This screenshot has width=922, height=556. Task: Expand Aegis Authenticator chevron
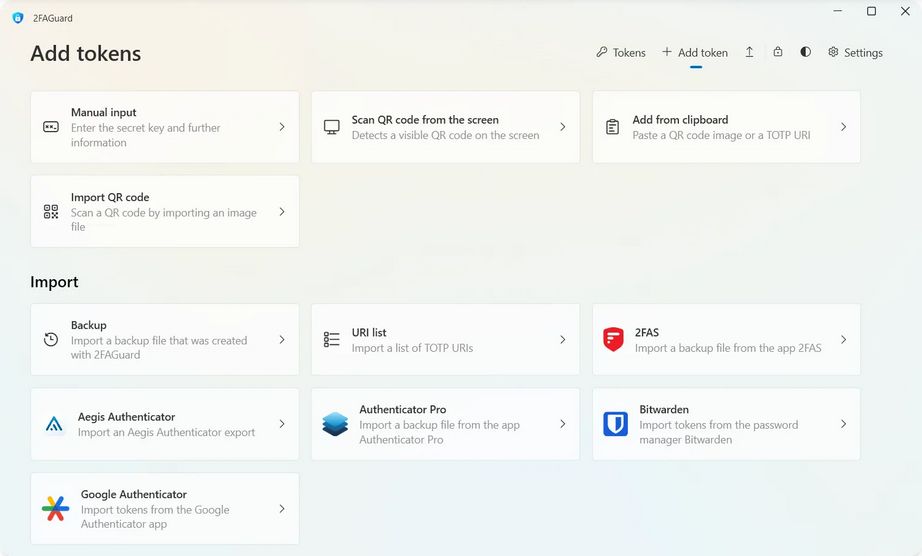coord(282,424)
